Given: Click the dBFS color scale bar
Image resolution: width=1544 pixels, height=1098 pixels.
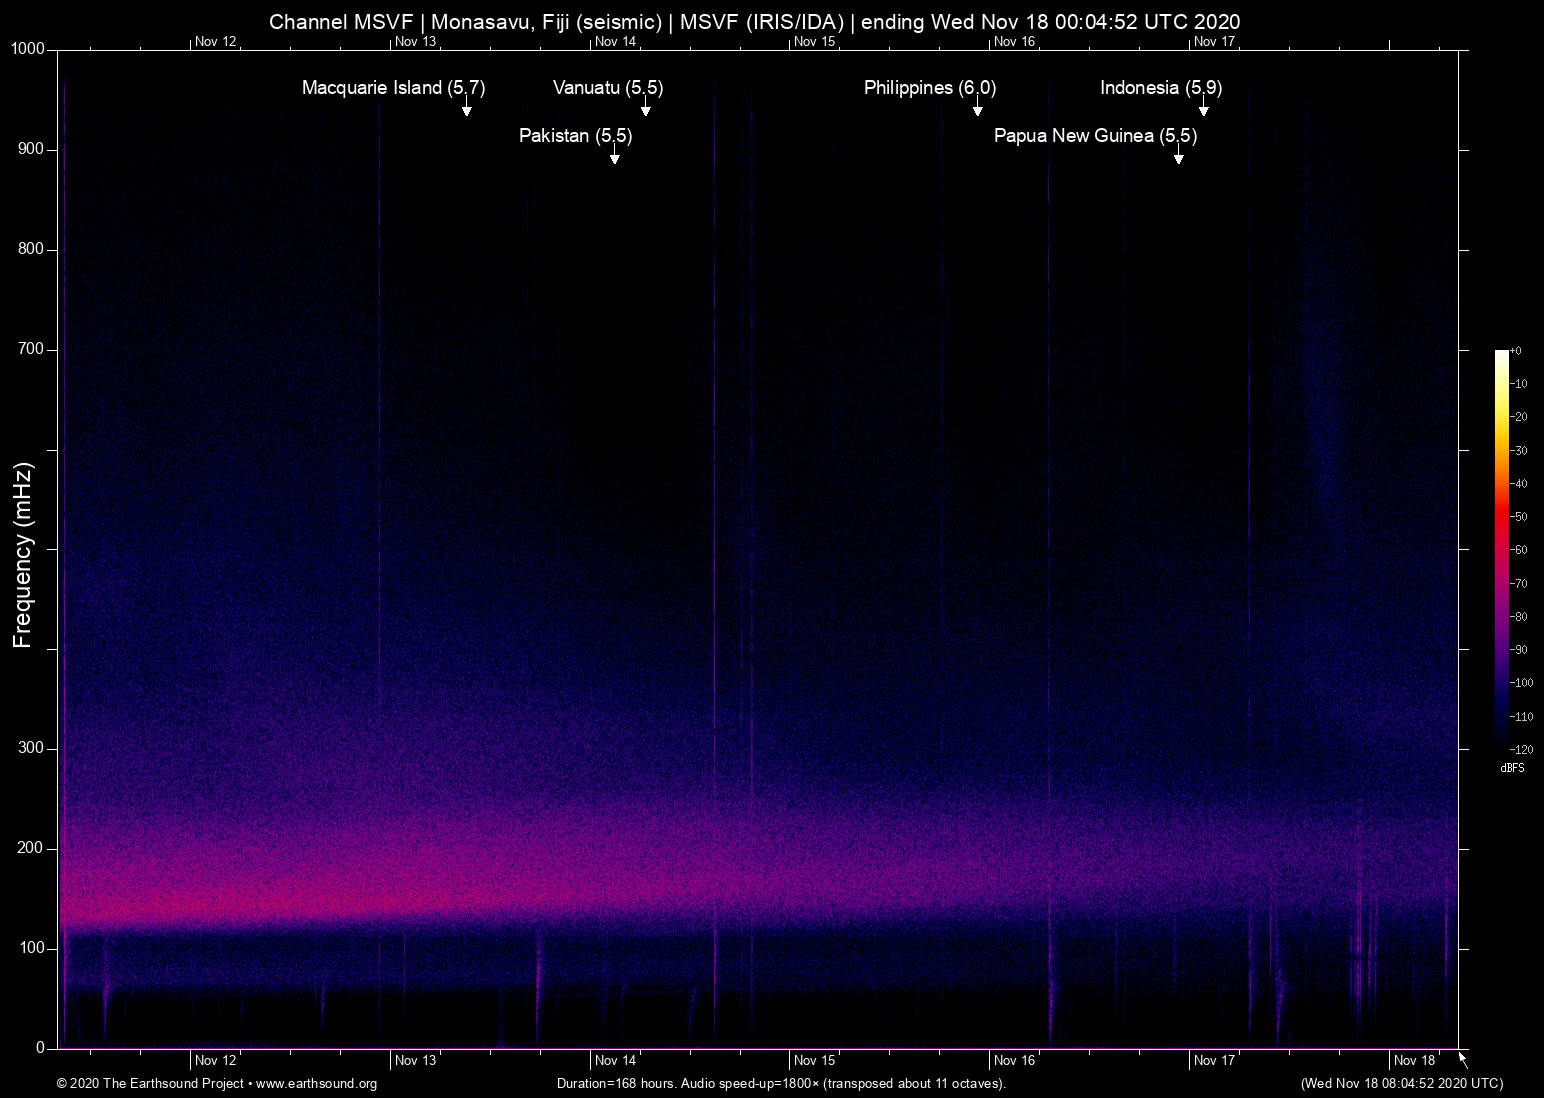Looking at the screenshot, I should click(1502, 549).
